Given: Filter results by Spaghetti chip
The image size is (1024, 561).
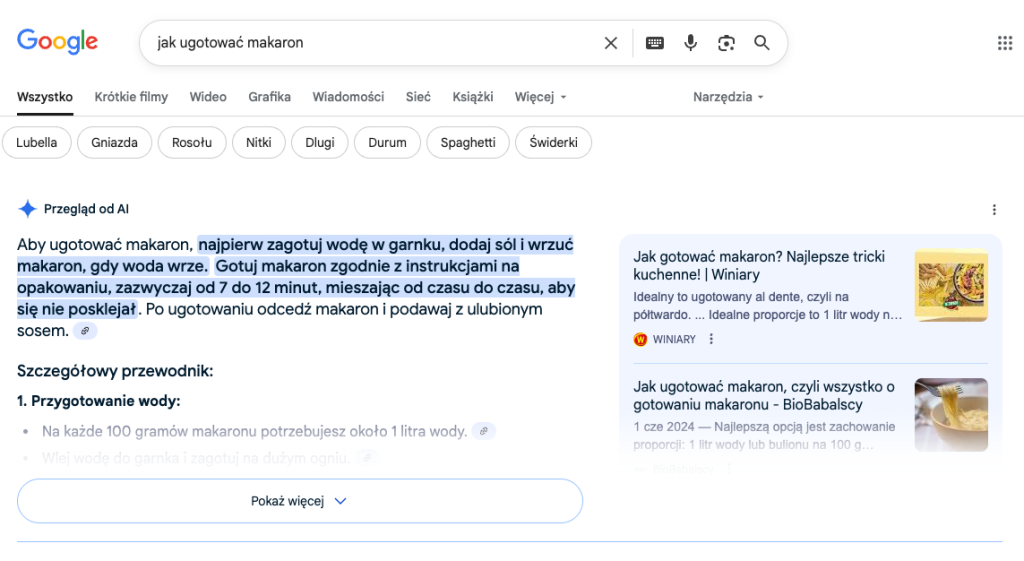Looking at the screenshot, I should [x=468, y=142].
